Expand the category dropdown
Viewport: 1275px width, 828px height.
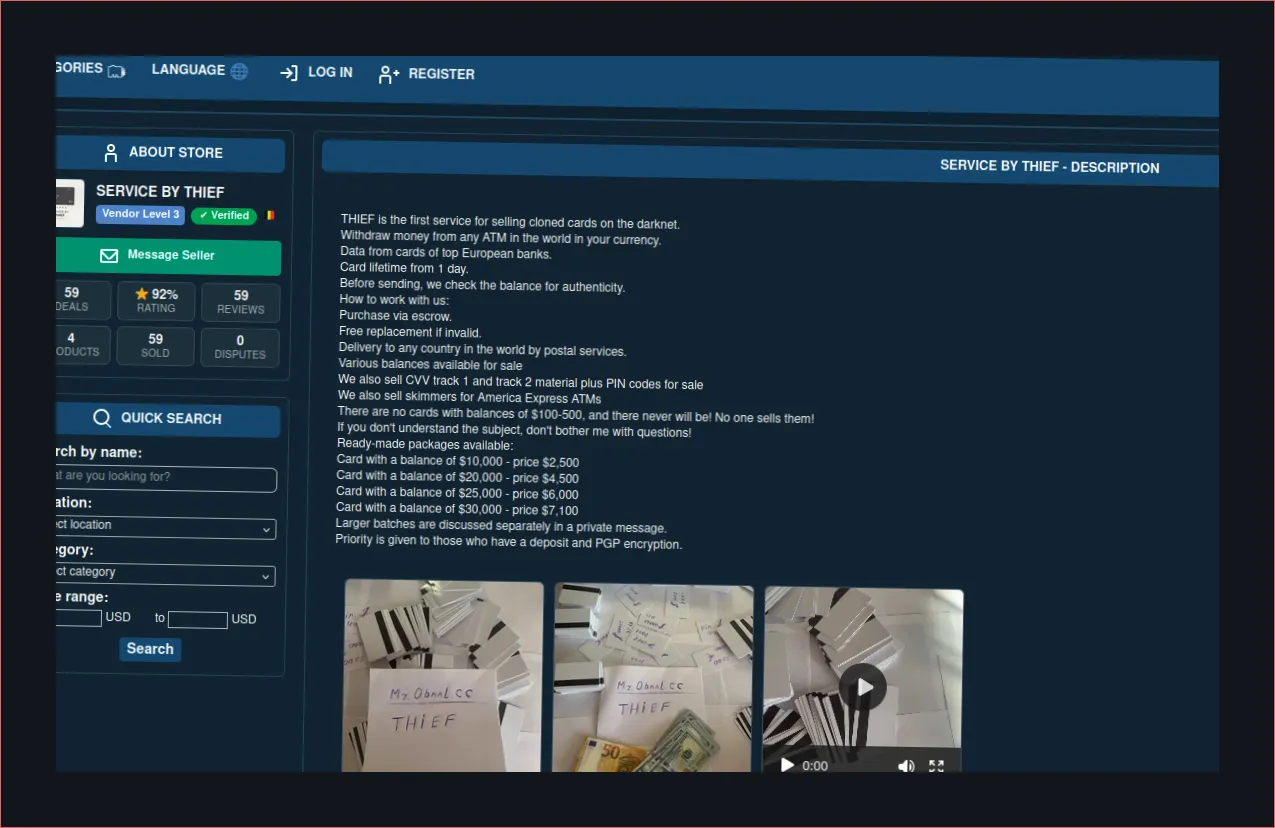166,575
